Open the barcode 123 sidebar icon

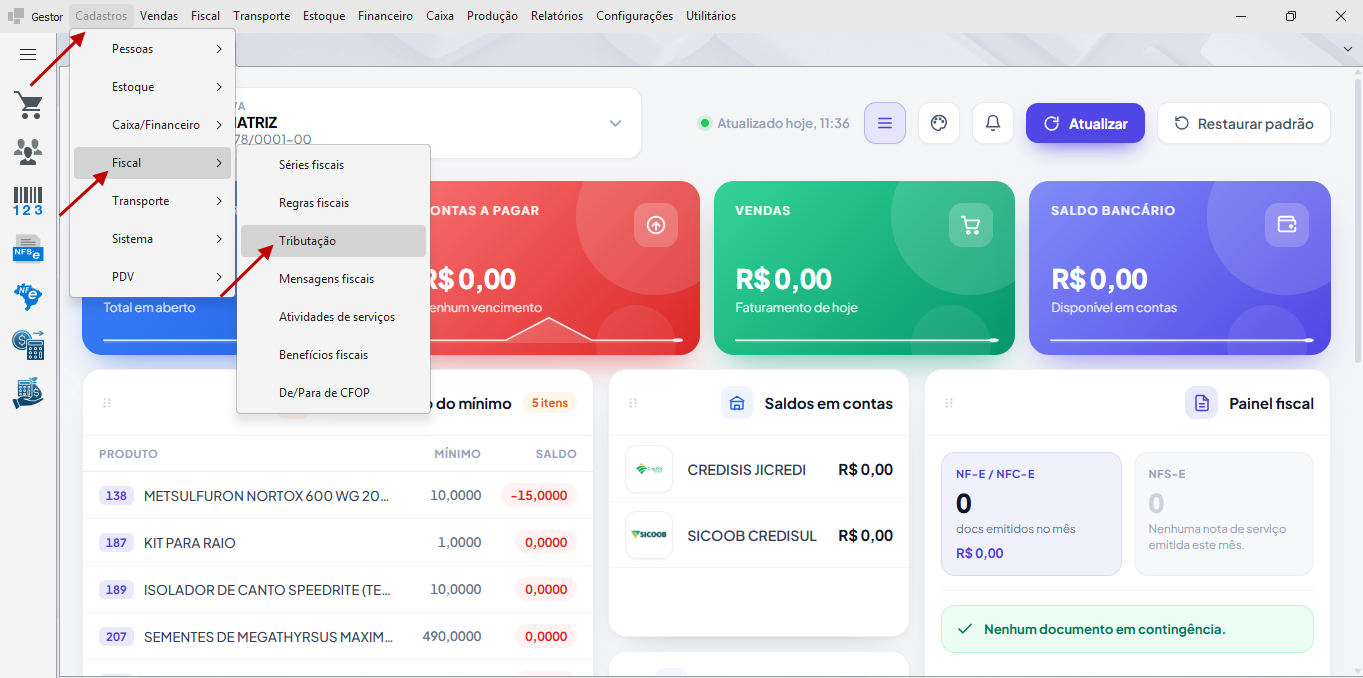(x=28, y=200)
